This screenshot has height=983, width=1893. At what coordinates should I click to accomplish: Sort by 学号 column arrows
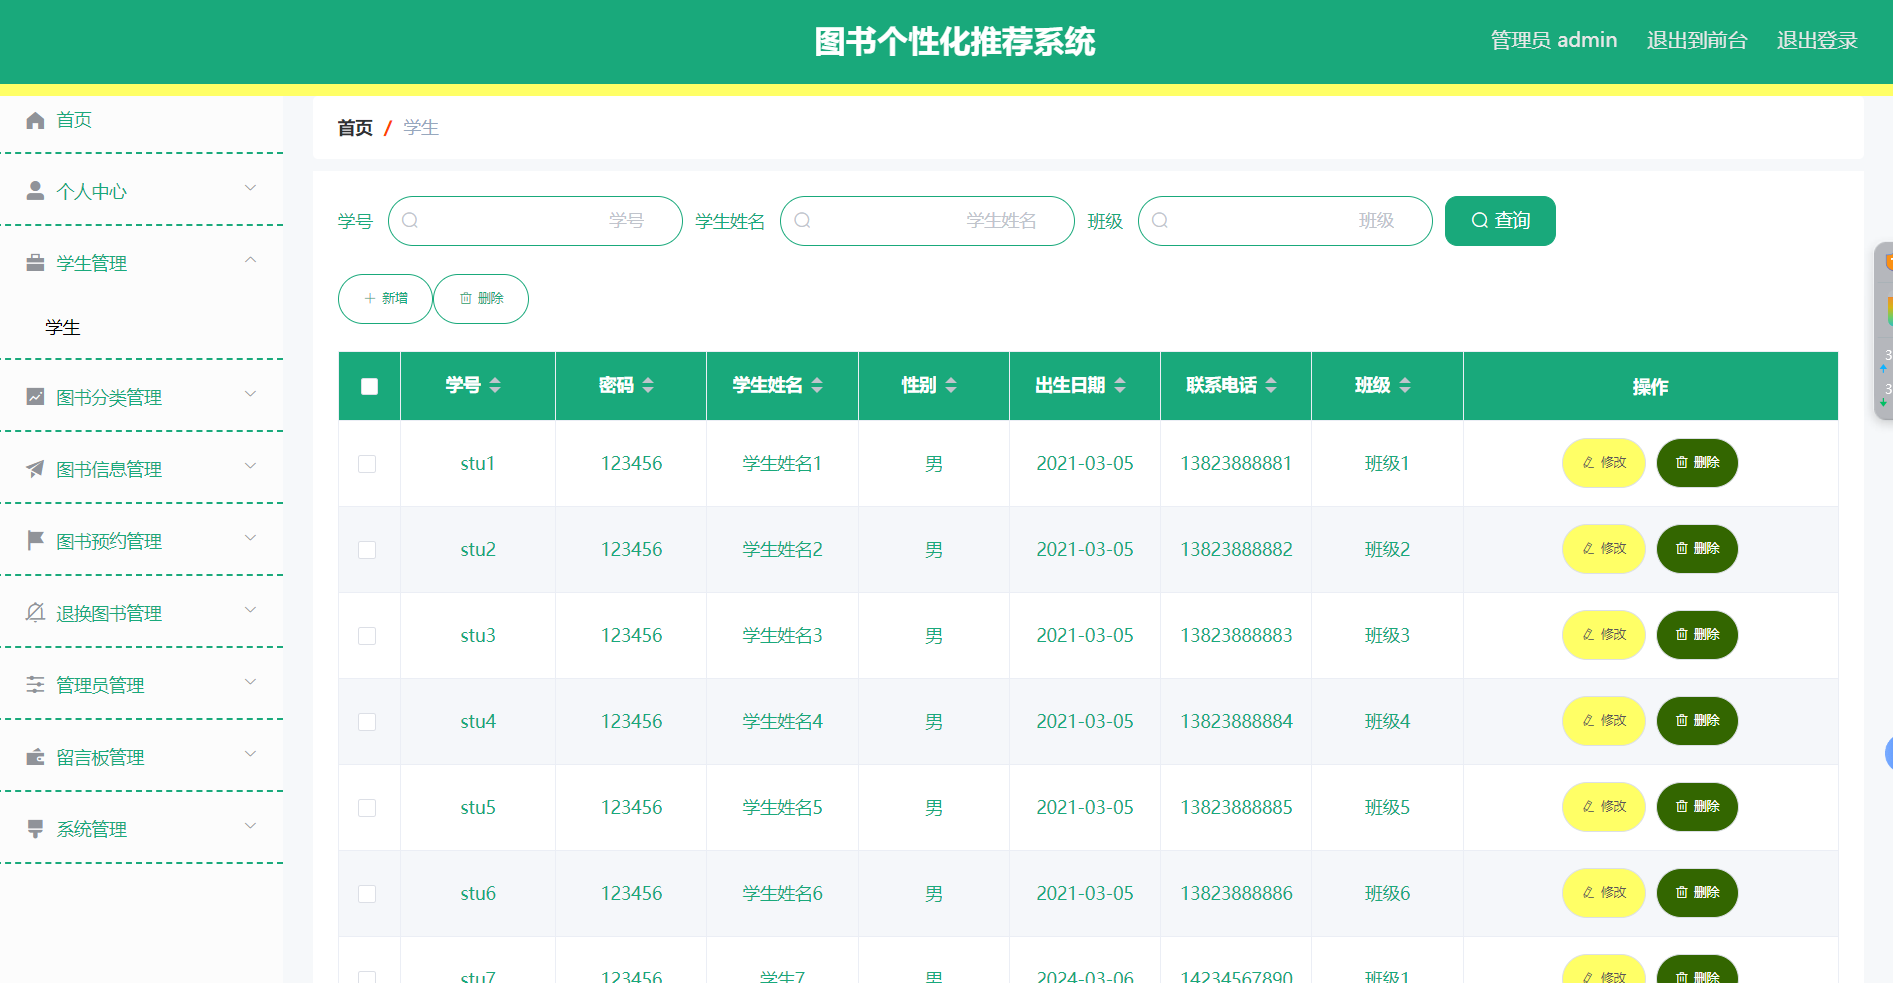click(x=495, y=385)
